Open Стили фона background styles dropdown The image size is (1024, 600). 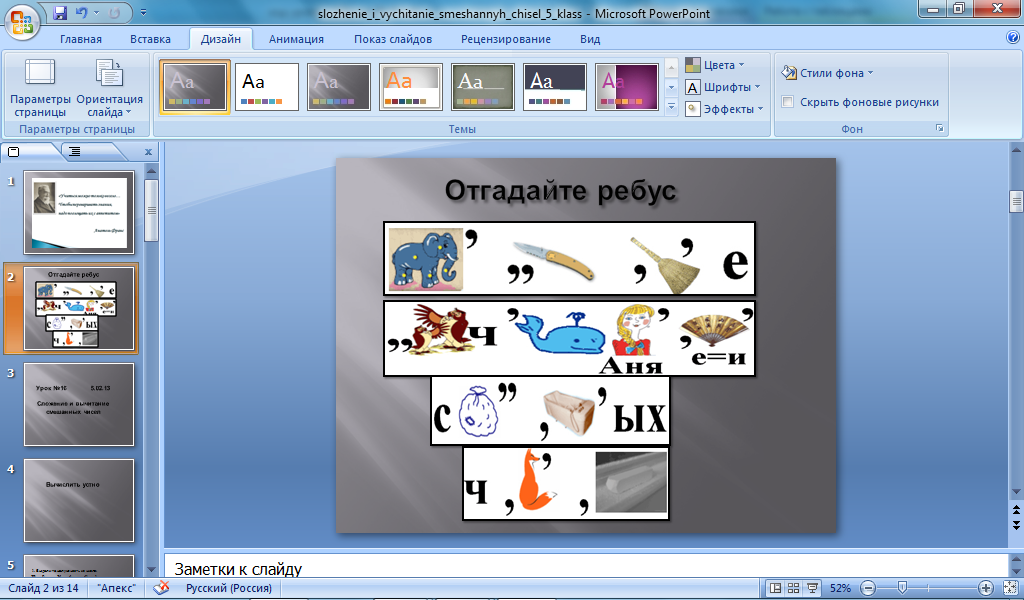[x=827, y=73]
